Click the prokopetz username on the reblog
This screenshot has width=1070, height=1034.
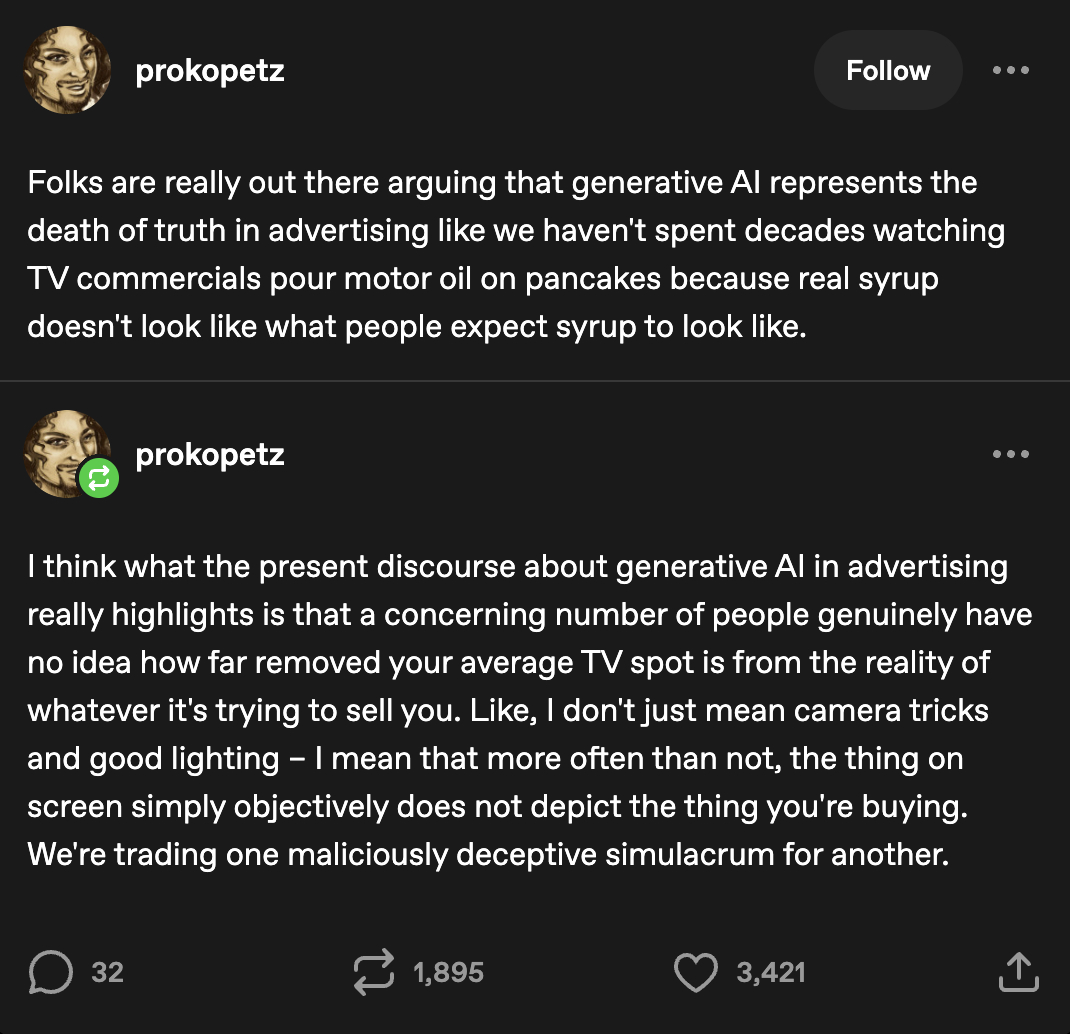click(x=210, y=455)
